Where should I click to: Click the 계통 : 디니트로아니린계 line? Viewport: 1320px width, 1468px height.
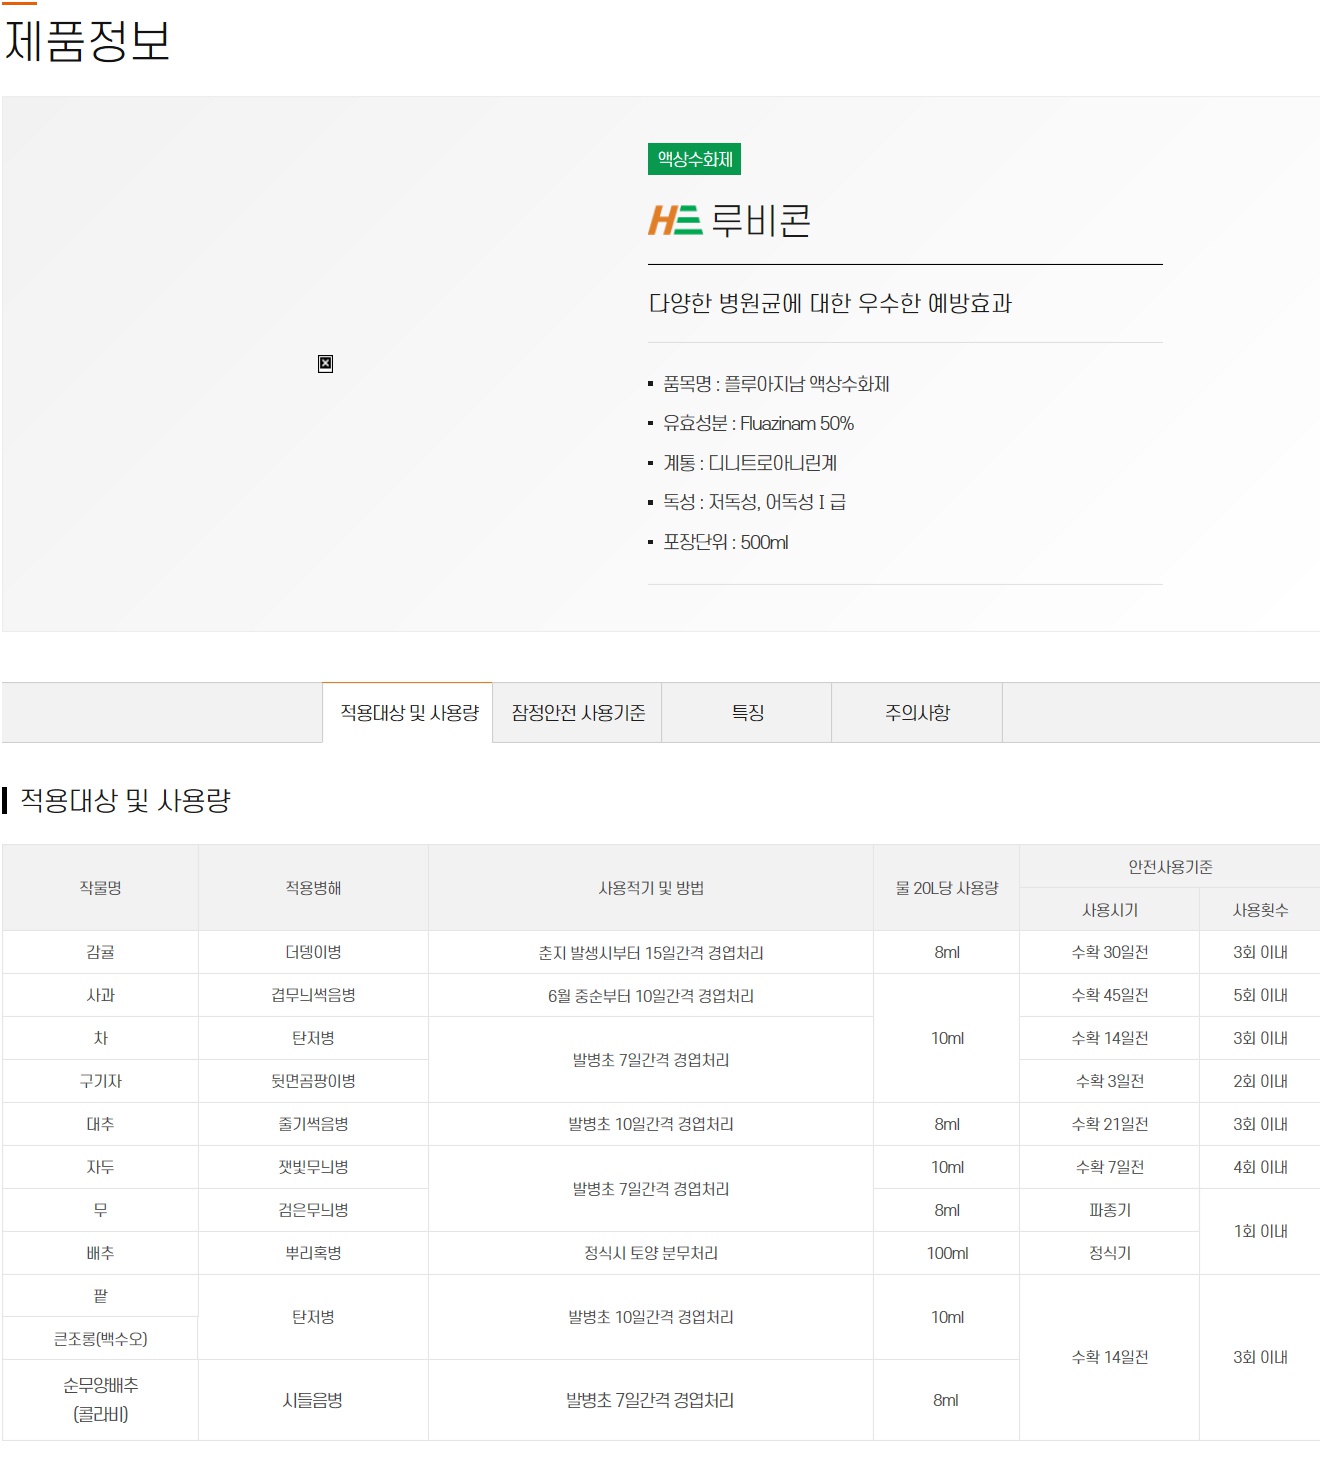click(x=750, y=463)
